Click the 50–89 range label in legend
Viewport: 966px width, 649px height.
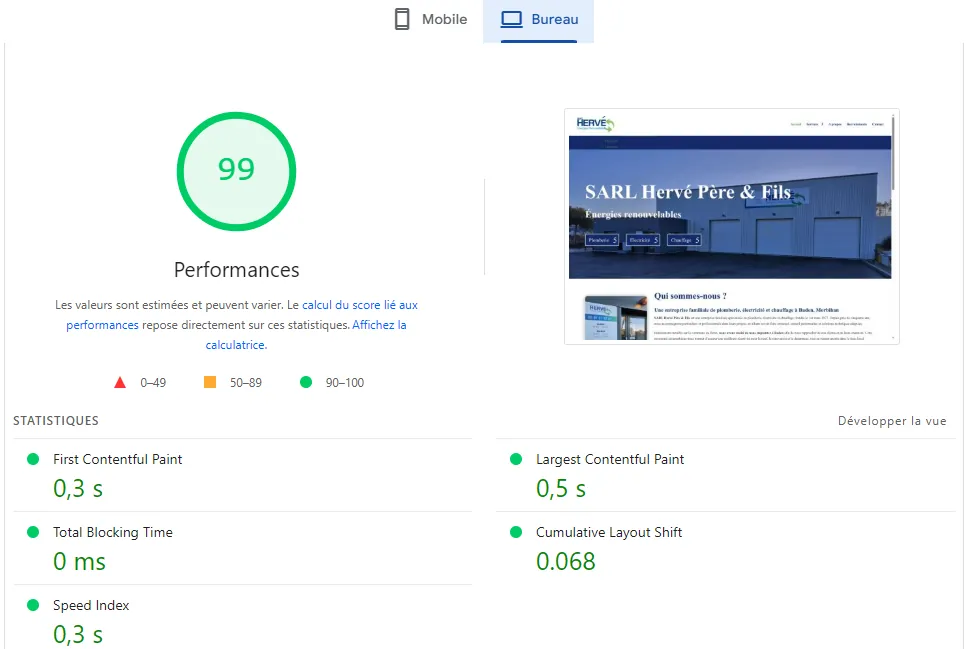246,383
